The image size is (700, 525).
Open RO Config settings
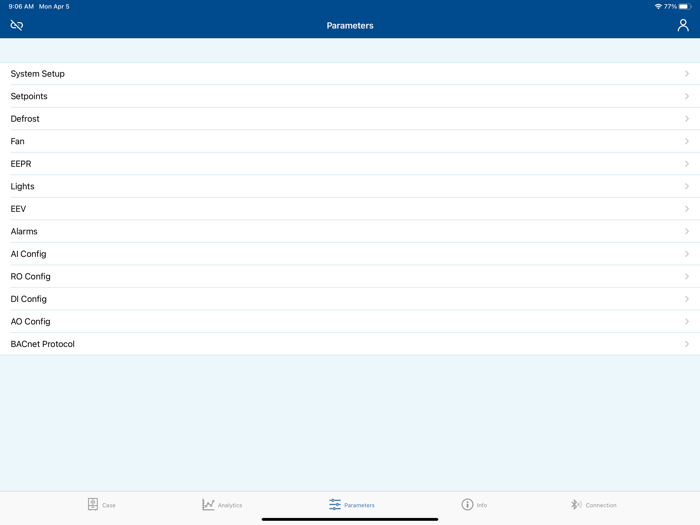tap(350, 276)
